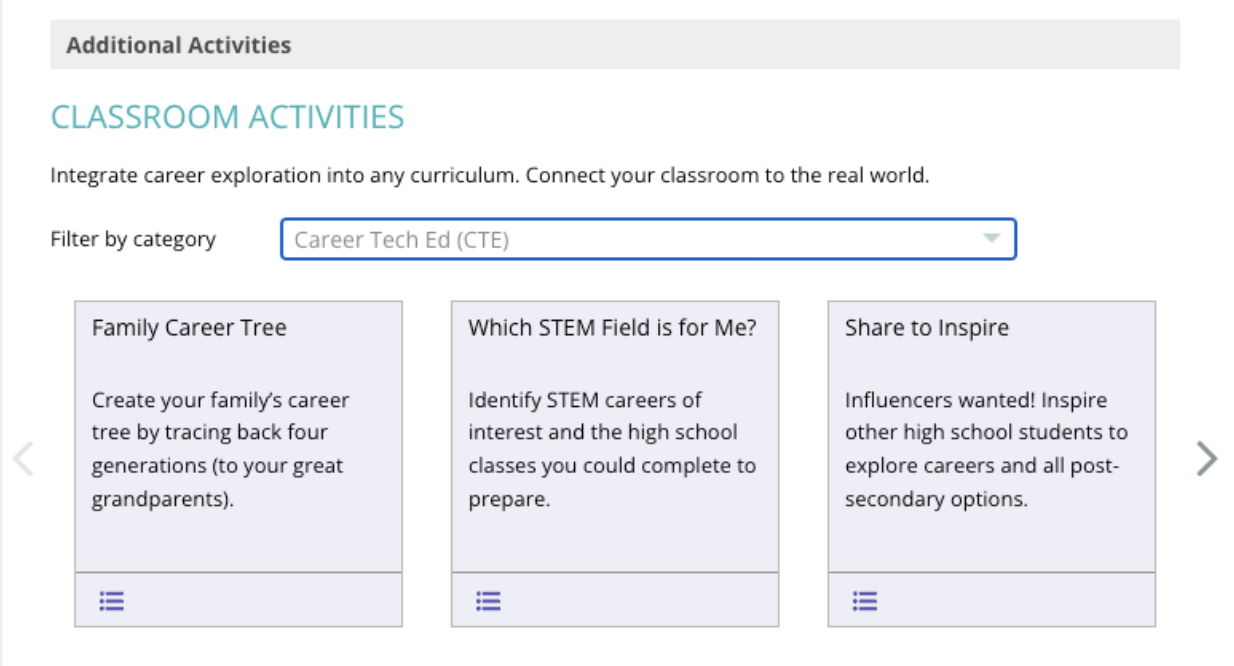Click the list icon under Share to Inspire

[x=865, y=601]
